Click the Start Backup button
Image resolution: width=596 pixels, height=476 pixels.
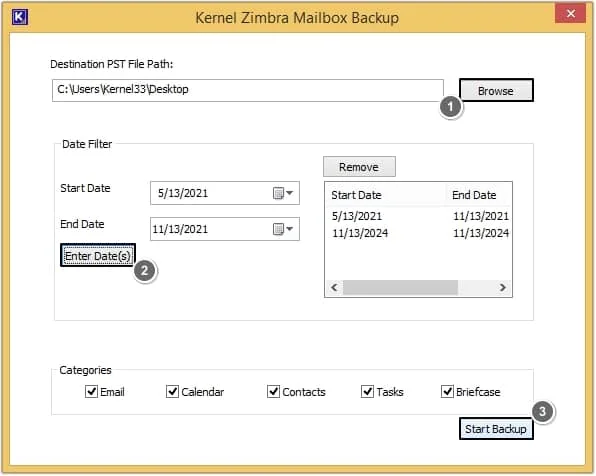click(496, 429)
